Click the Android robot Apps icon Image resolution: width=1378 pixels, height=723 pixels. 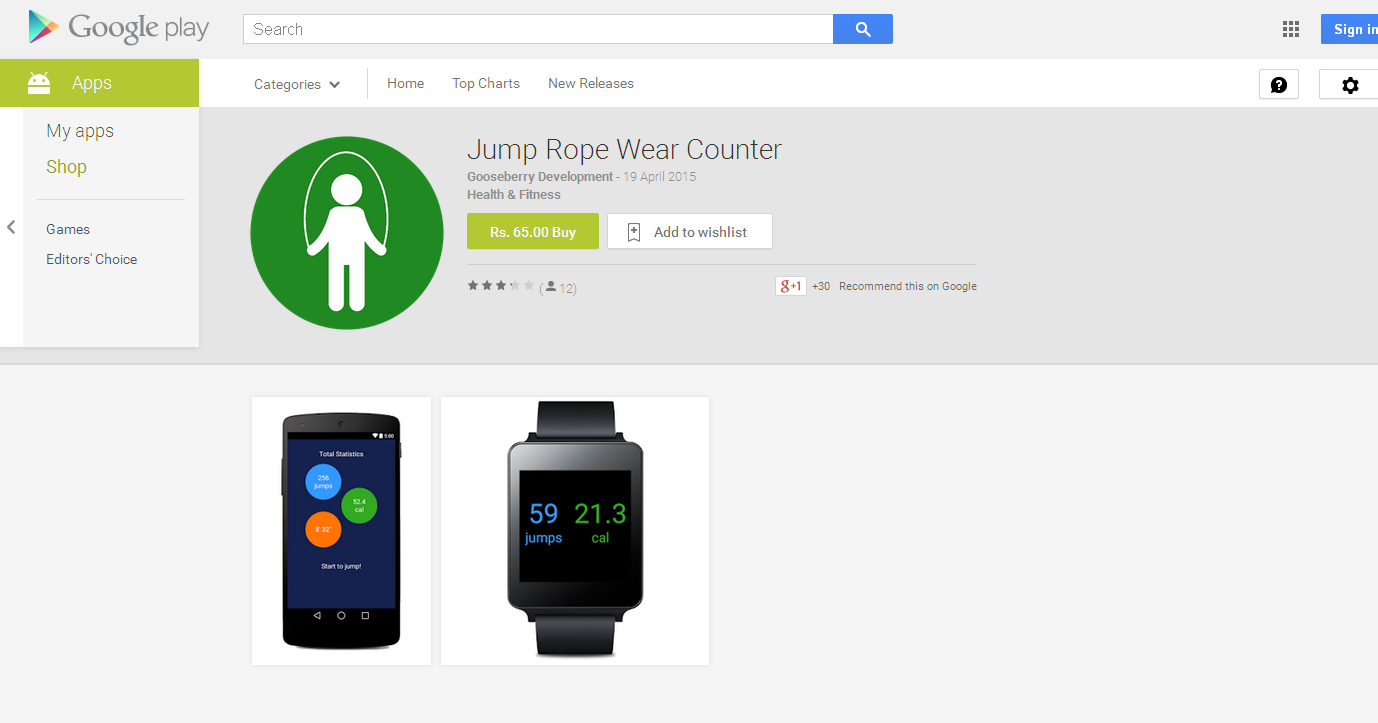pos(39,83)
